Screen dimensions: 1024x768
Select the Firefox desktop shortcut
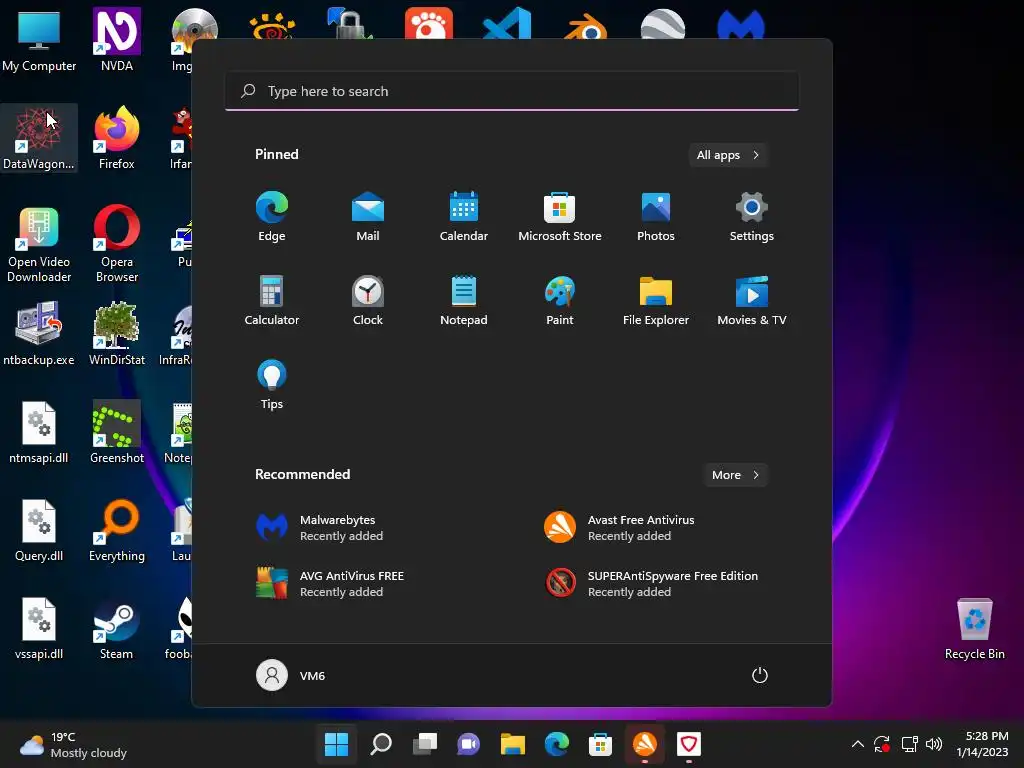pyautogui.click(x=117, y=138)
